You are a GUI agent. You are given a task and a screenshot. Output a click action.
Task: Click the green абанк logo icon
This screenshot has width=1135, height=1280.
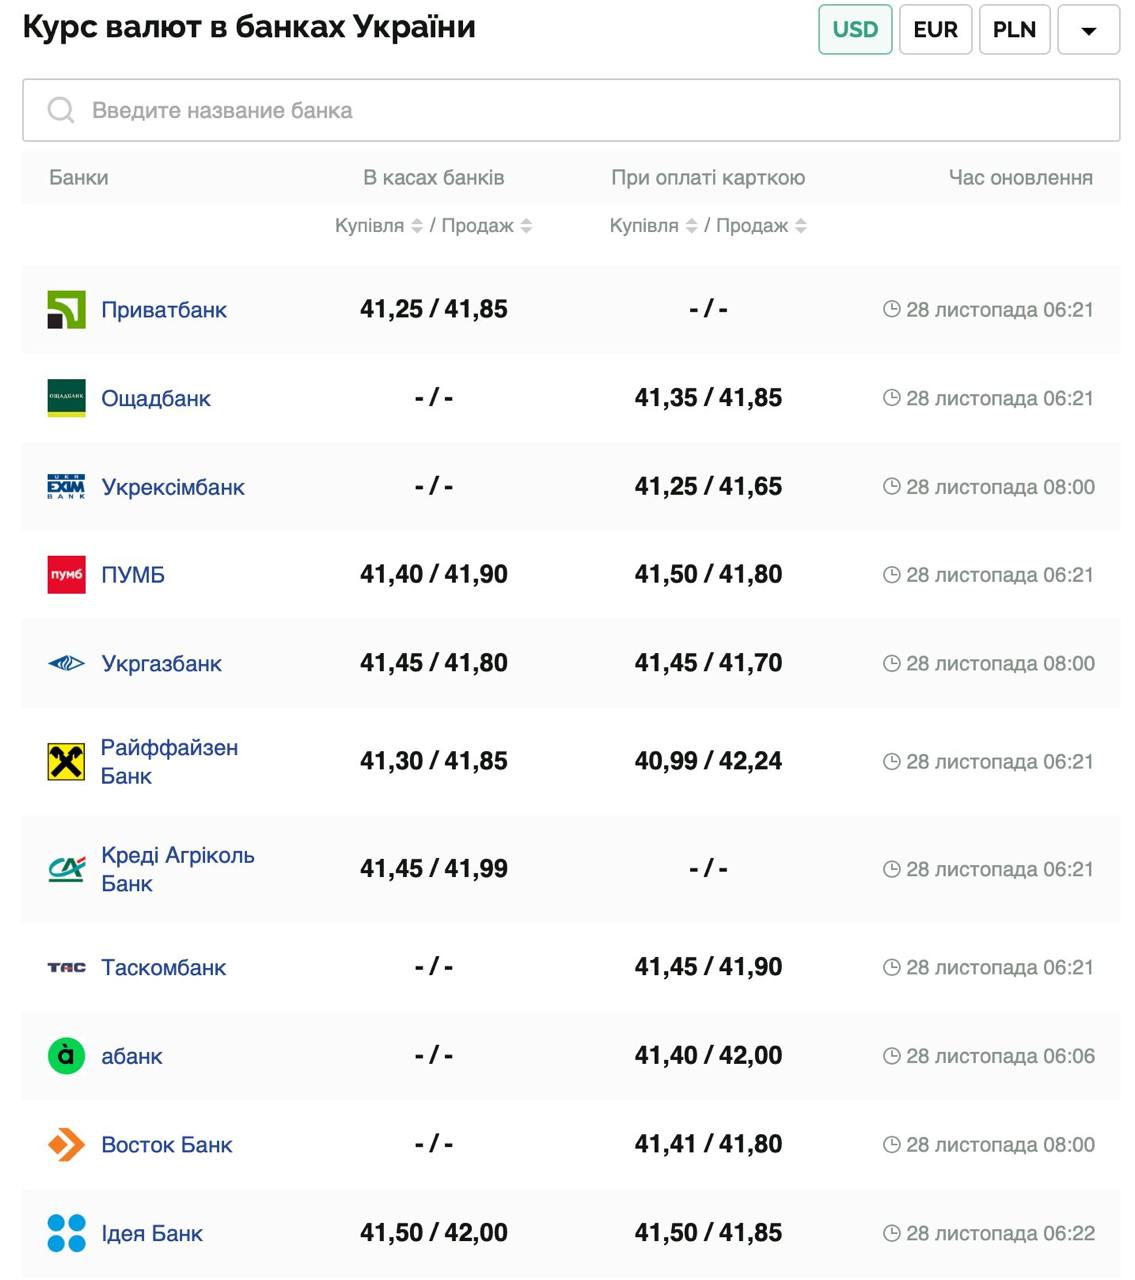click(66, 1056)
